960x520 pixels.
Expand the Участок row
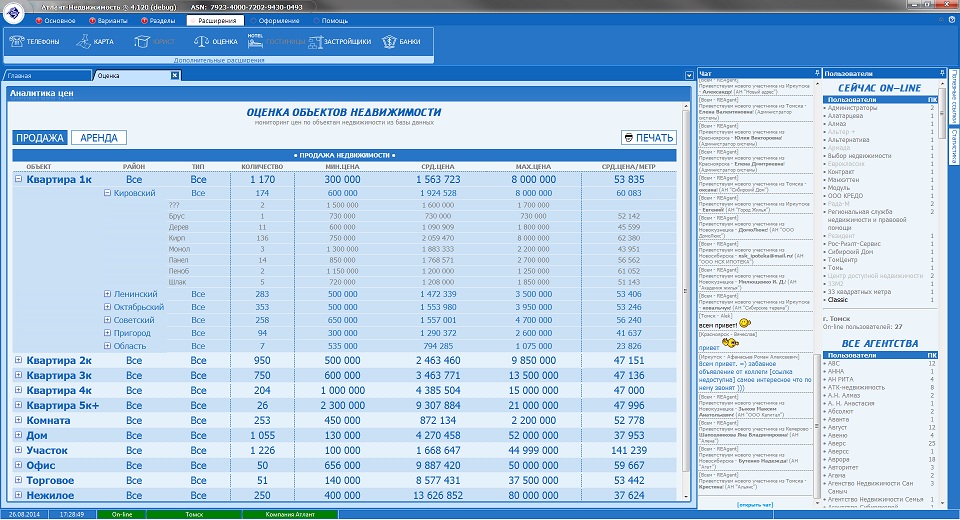18,450
